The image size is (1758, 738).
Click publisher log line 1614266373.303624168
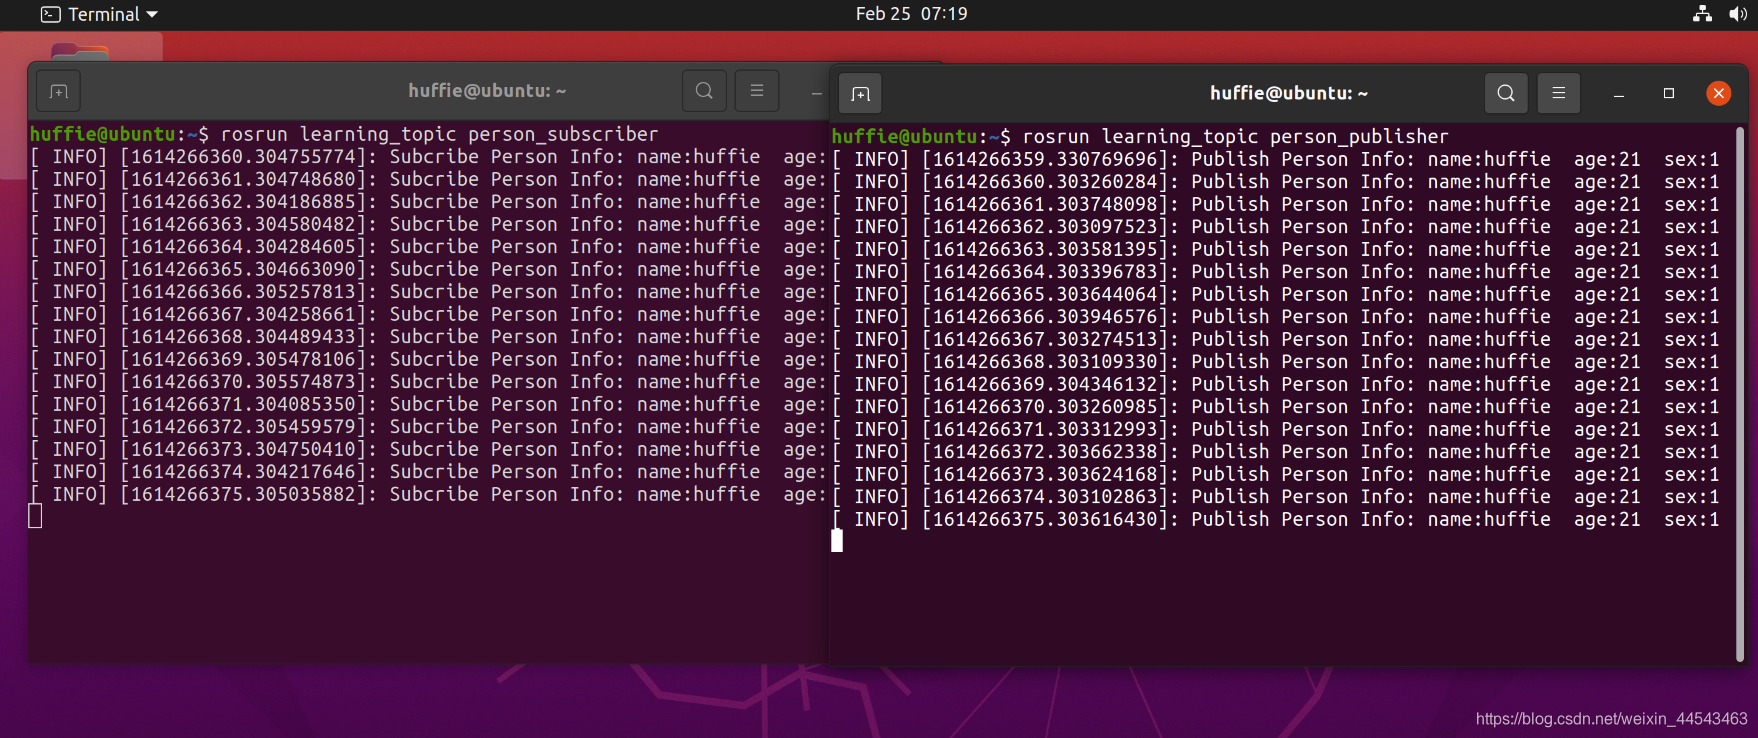1276,474
